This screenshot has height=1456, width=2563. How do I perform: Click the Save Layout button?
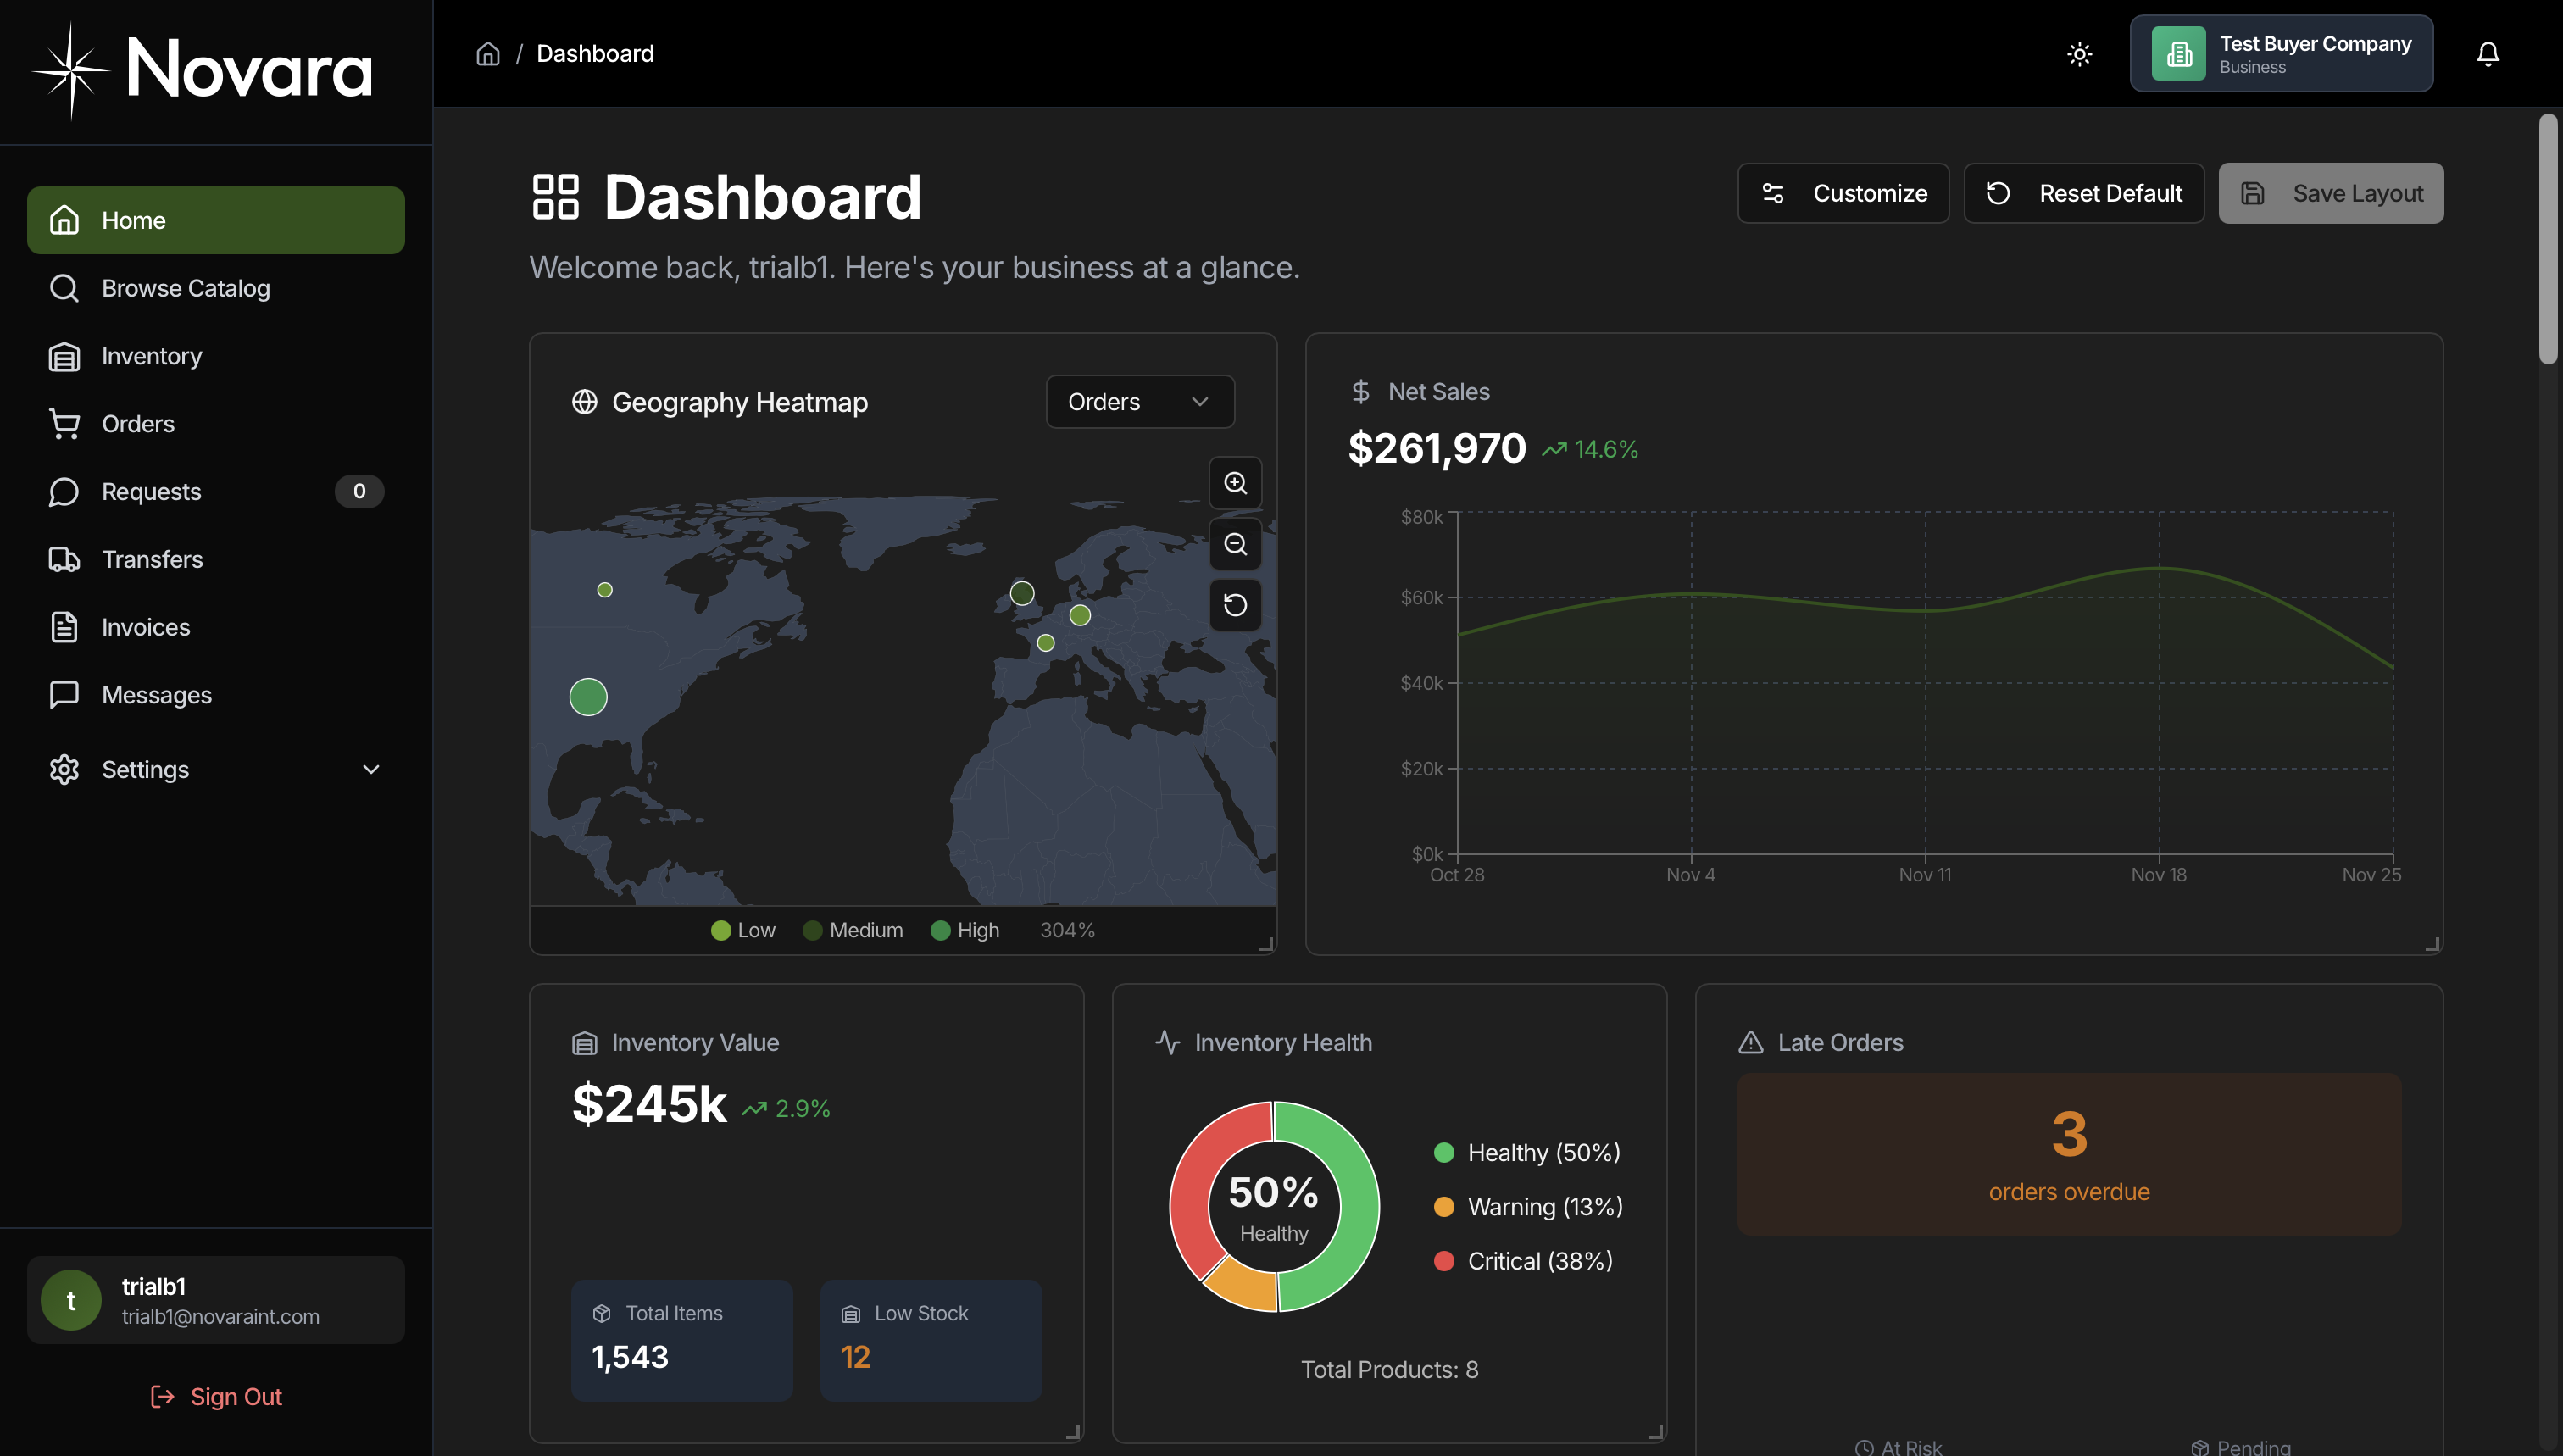pos(2331,193)
